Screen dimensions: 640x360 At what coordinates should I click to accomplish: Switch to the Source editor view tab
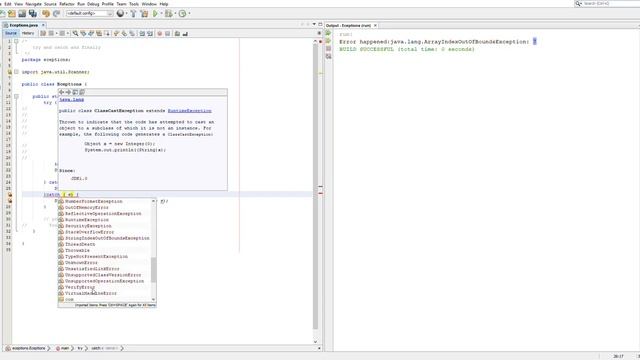pyautogui.click(x=11, y=33)
